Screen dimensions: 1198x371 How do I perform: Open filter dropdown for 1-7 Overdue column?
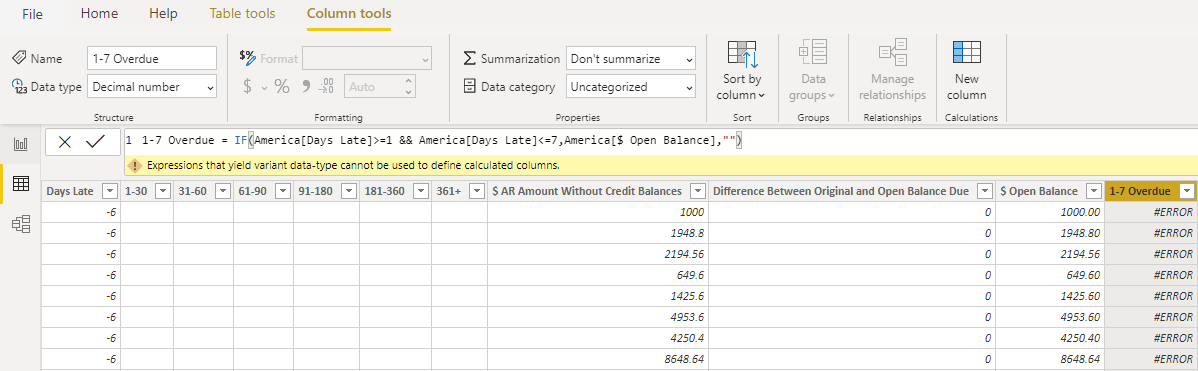click(1187, 191)
